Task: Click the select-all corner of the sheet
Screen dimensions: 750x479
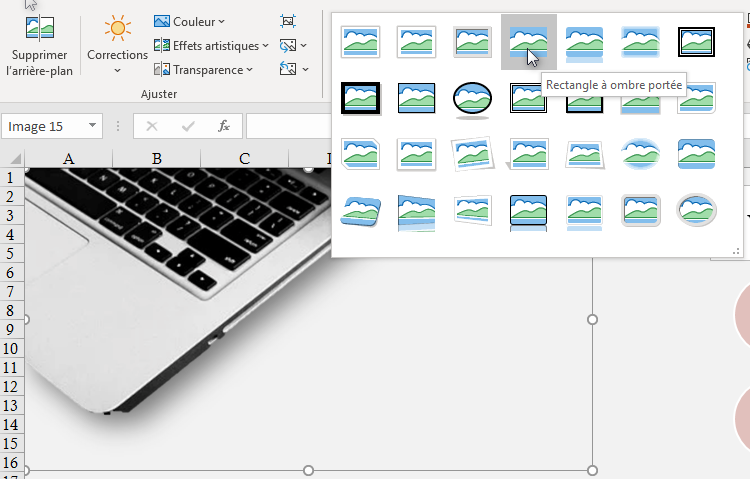Action: pos(12,158)
